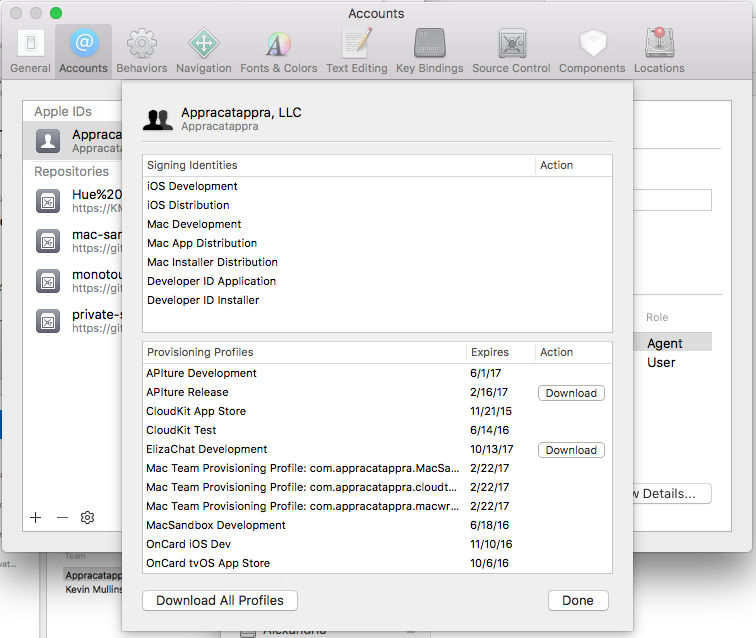
Task: Click the Done button
Action: (x=578, y=600)
